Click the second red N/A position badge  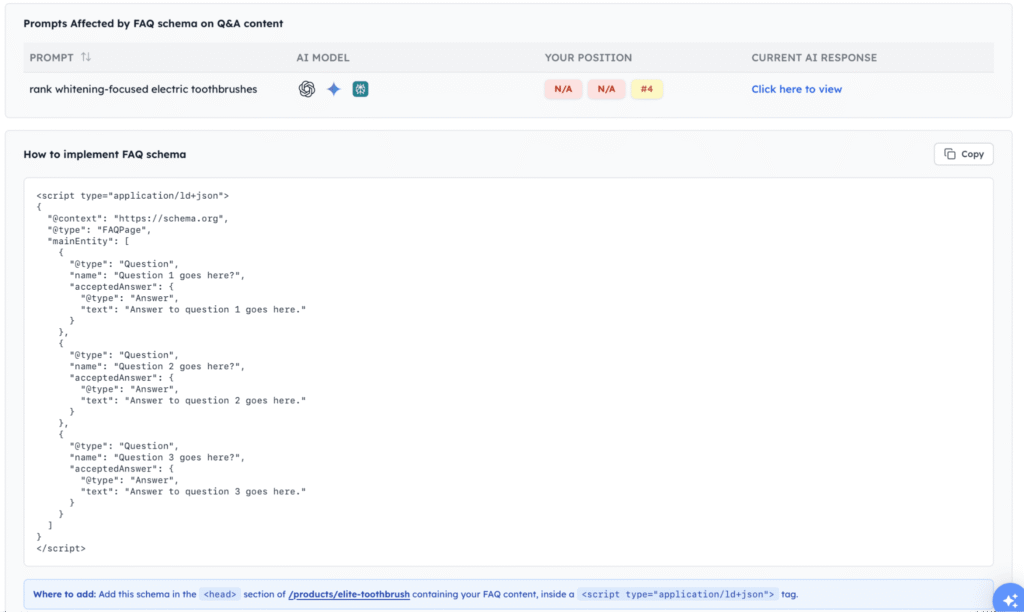[606, 89]
